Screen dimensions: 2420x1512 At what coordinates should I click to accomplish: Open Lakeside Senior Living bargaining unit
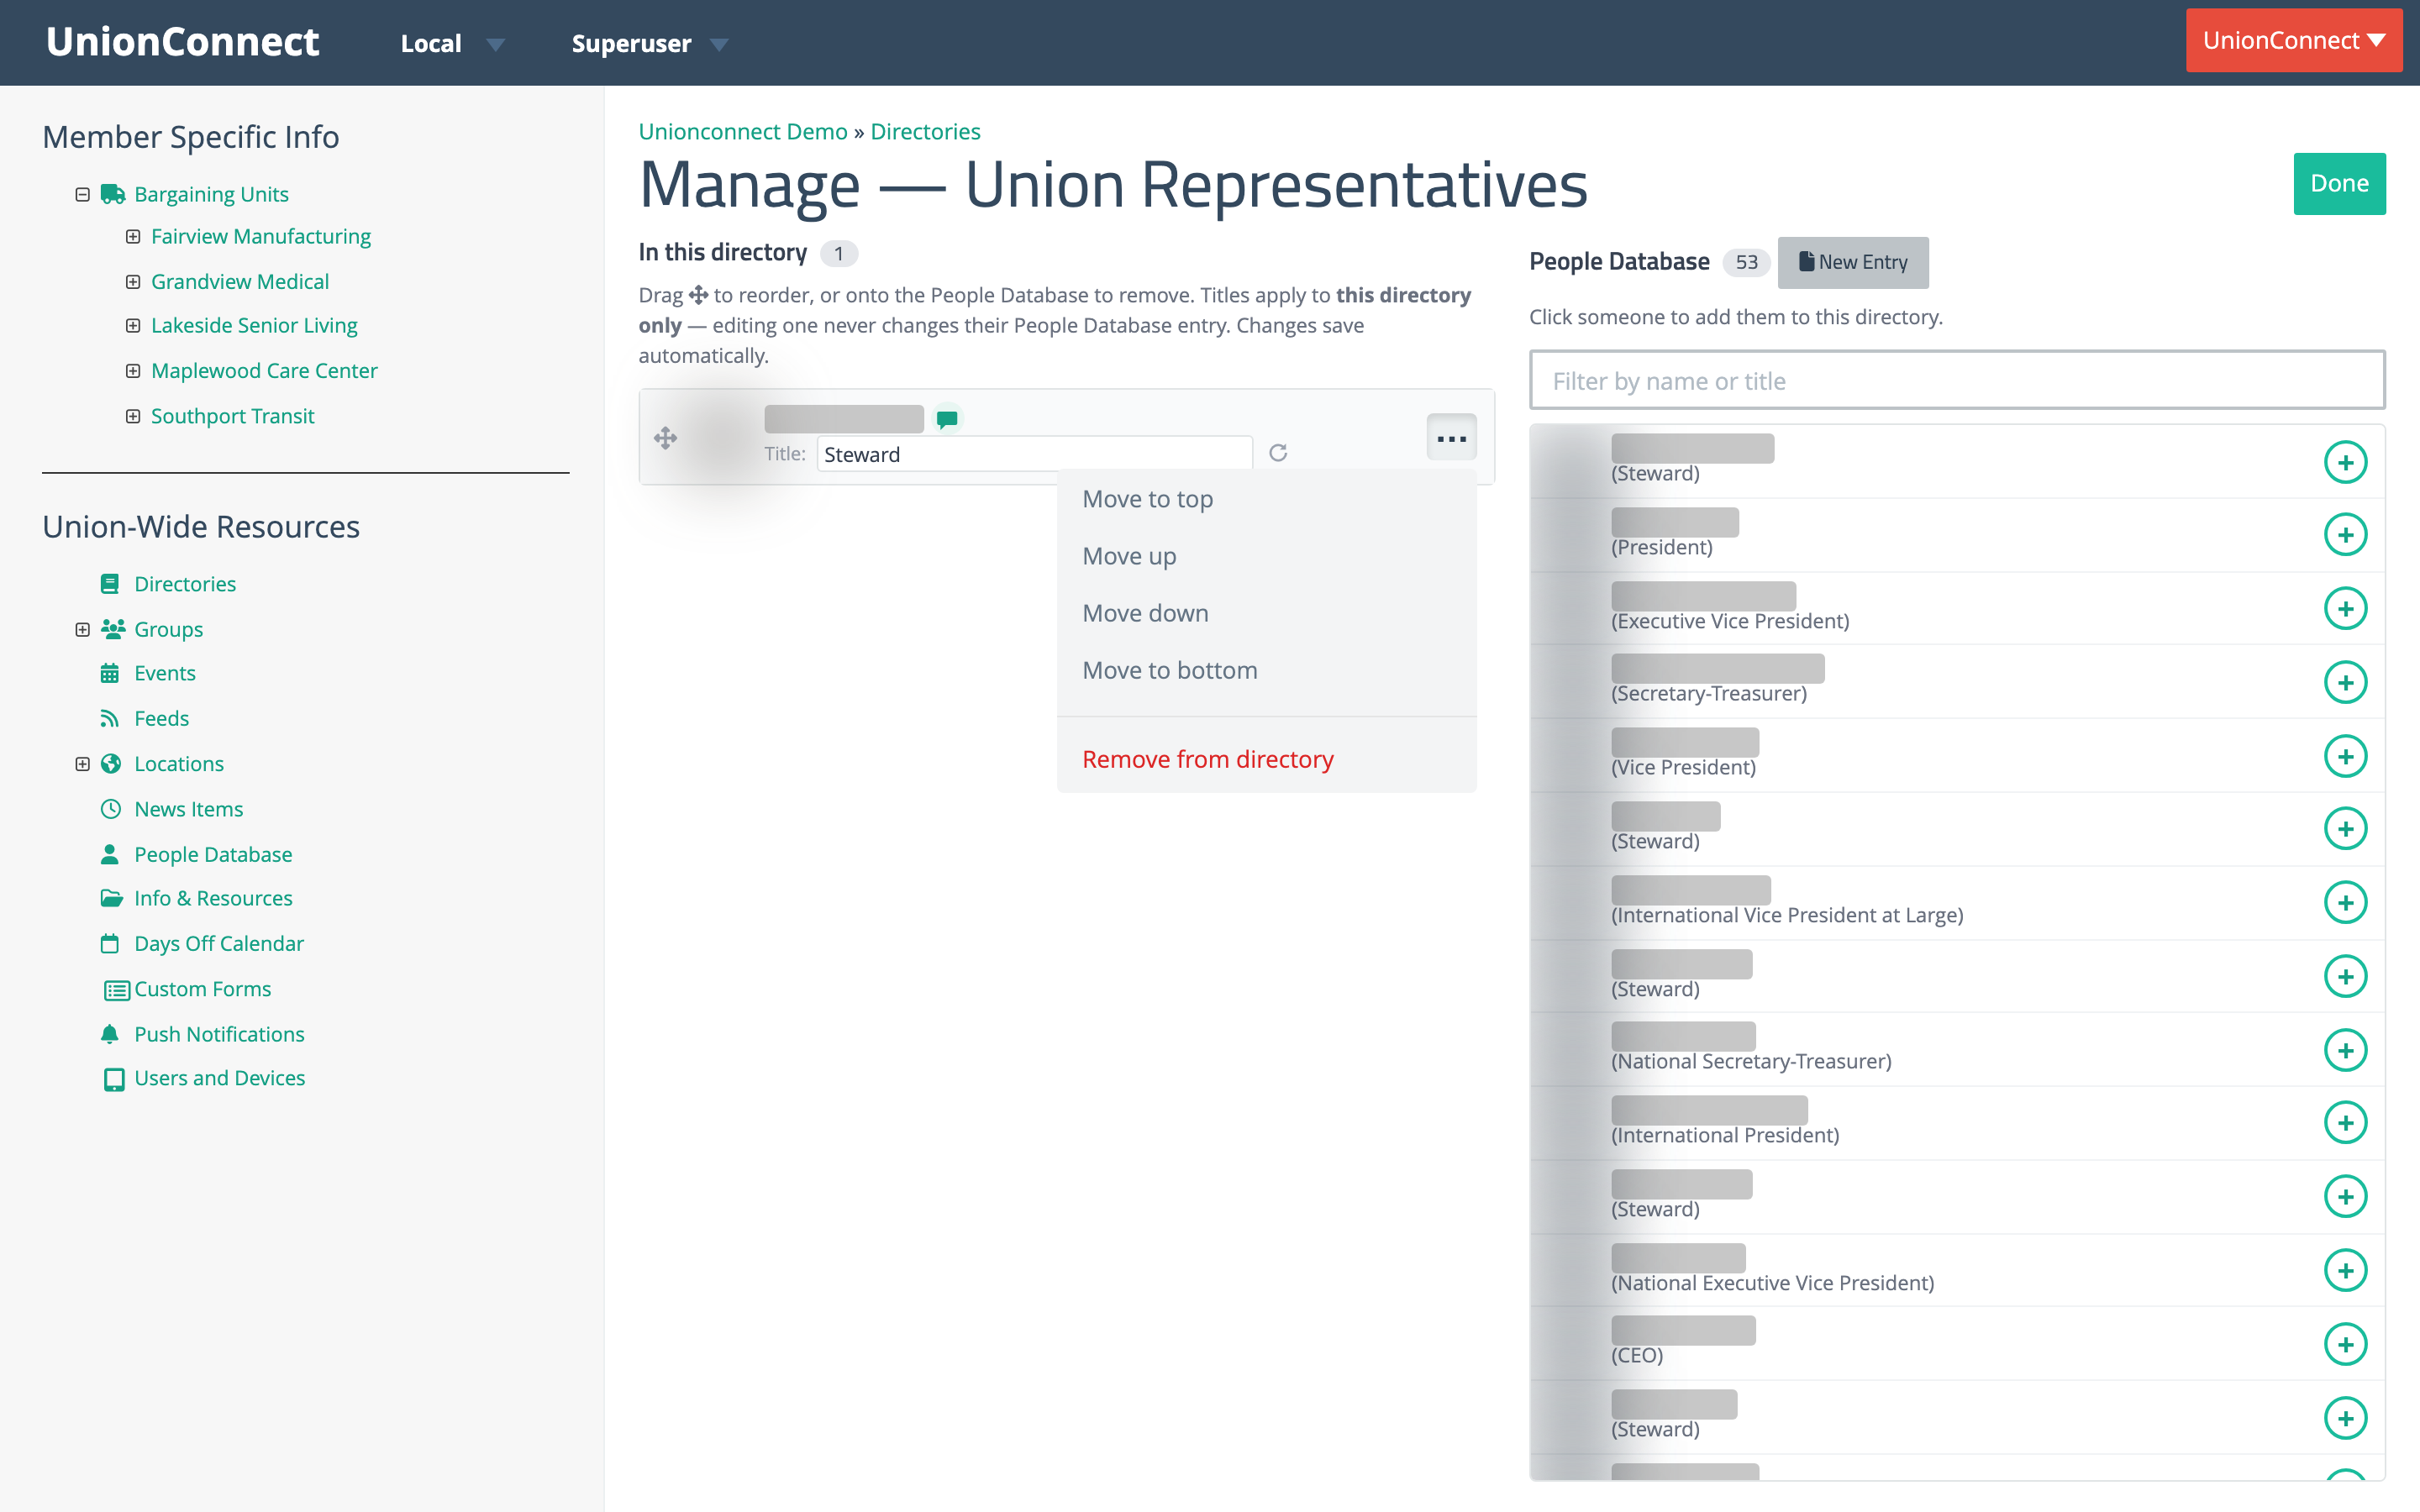tap(254, 325)
